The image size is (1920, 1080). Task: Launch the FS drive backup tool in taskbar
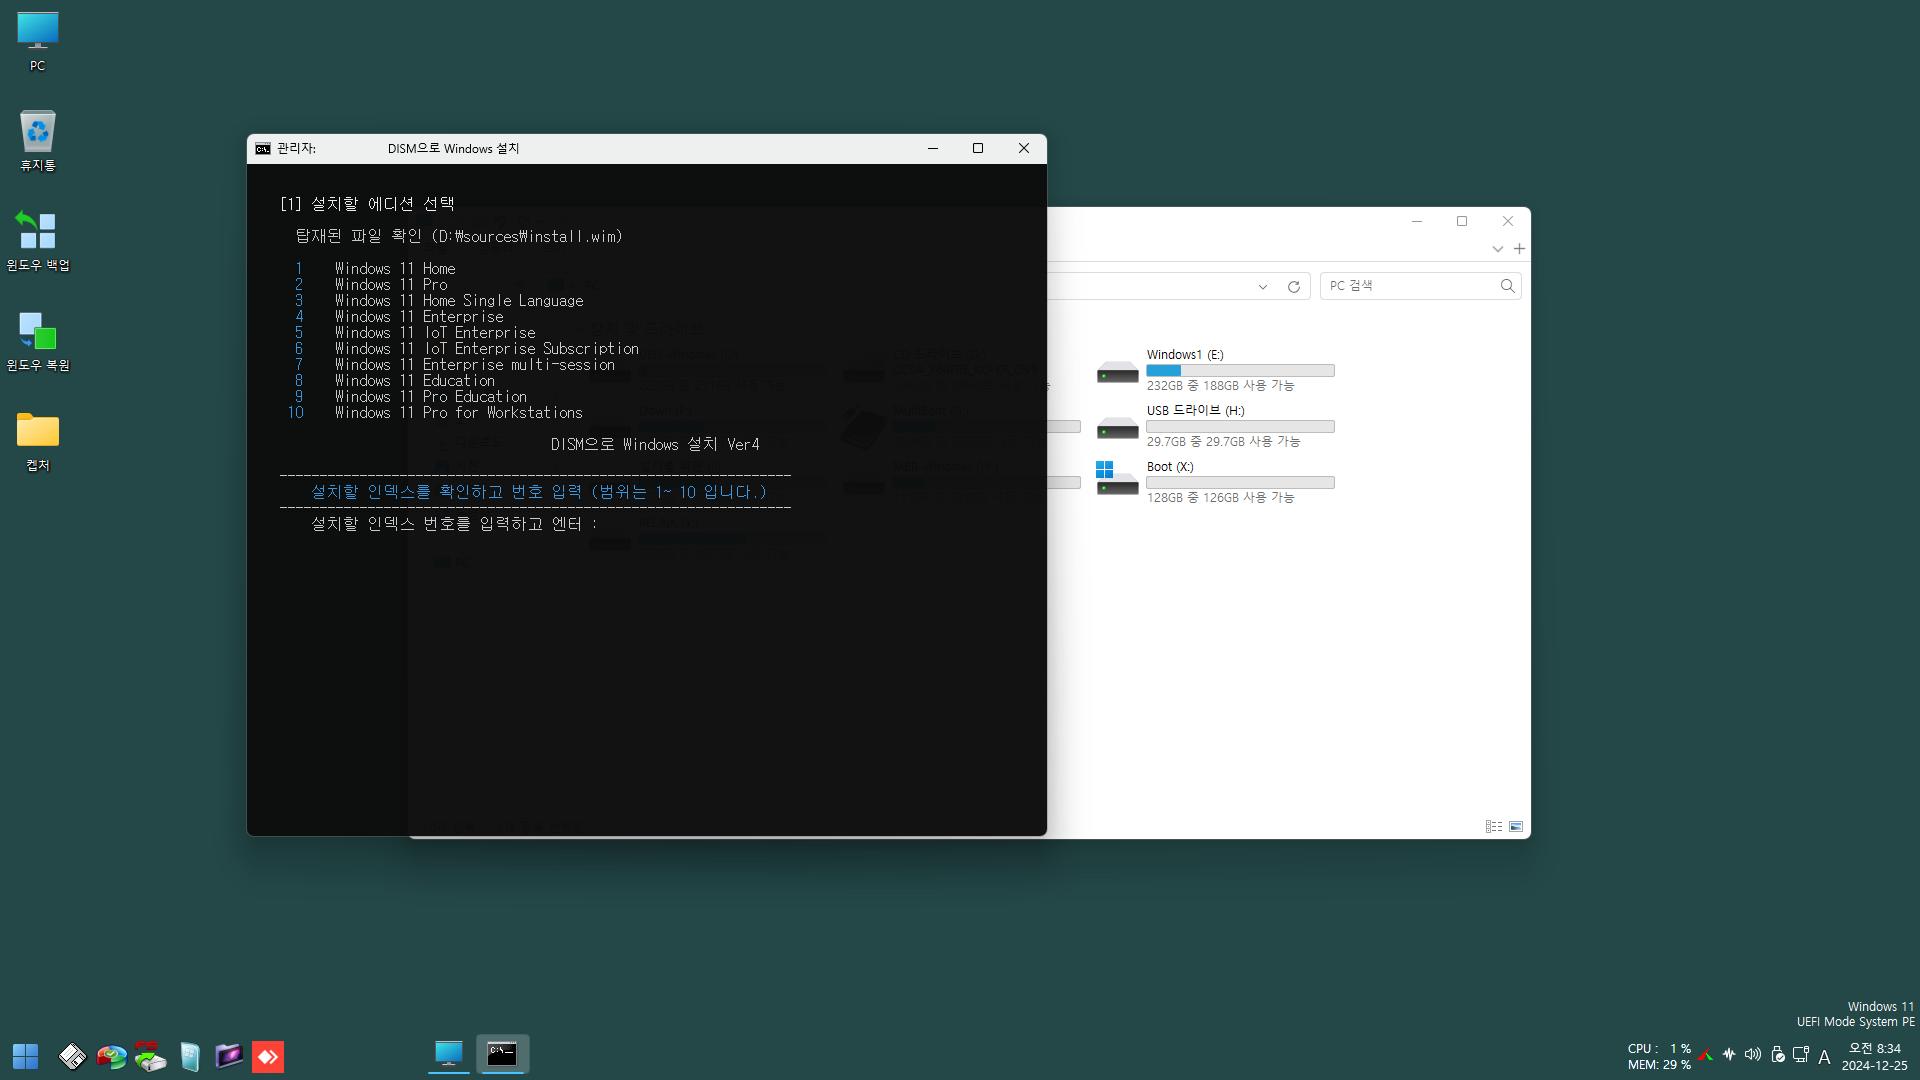click(150, 1056)
